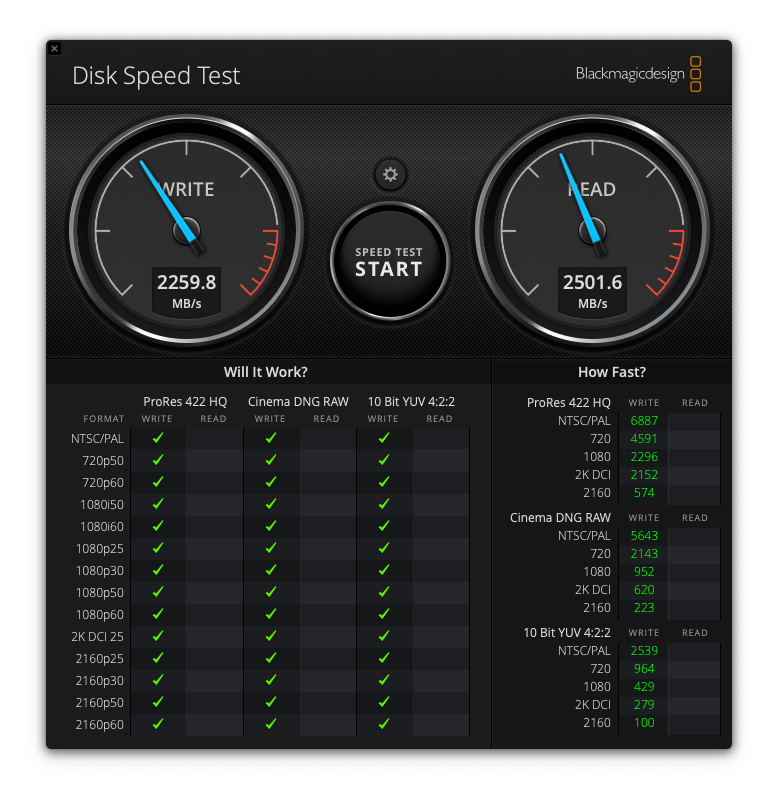778x802 pixels.
Task: Click the 2259.8 MB/s write readout
Action: (x=186, y=290)
